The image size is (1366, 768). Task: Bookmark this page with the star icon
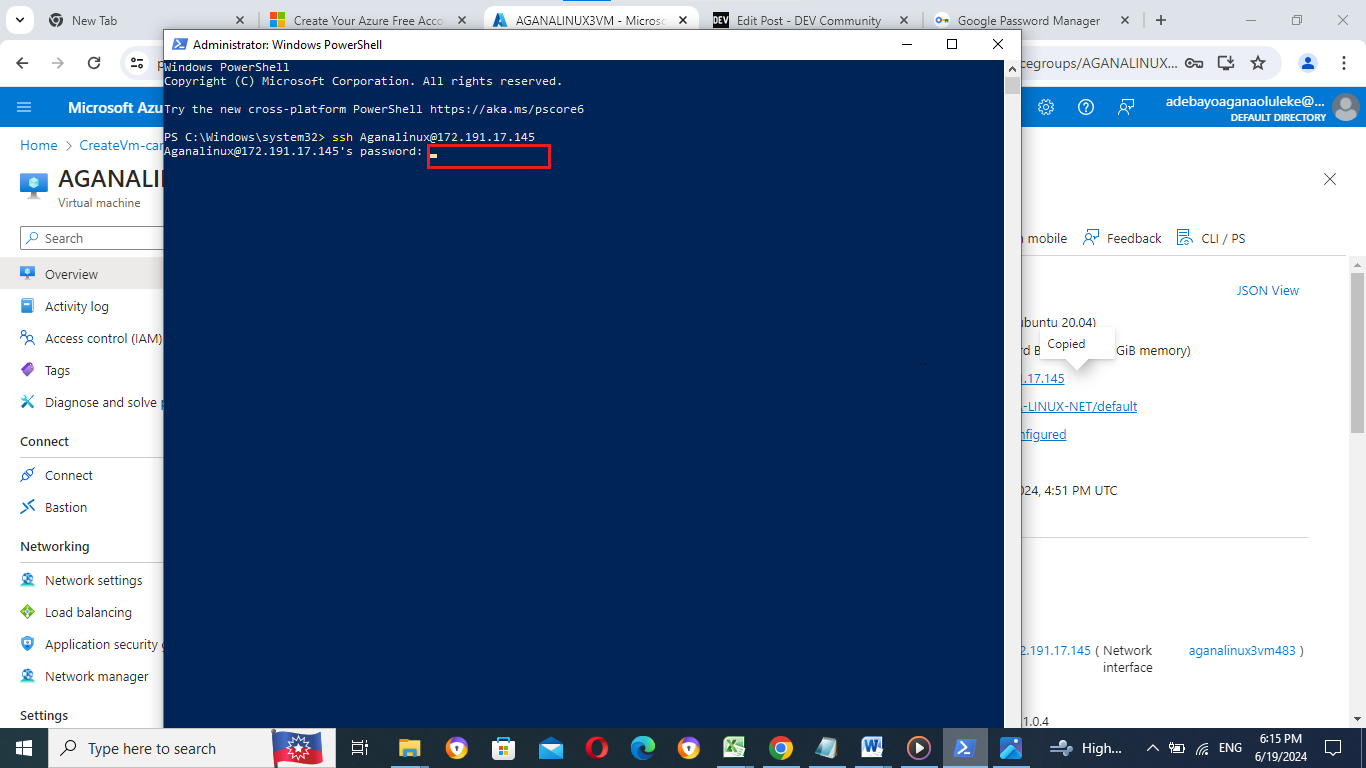coord(1258,62)
